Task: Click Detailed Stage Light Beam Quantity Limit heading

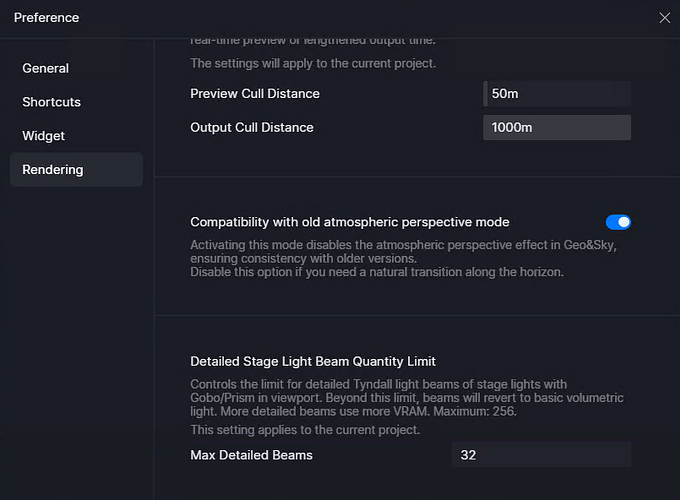Action: click(x=313, y=361)
